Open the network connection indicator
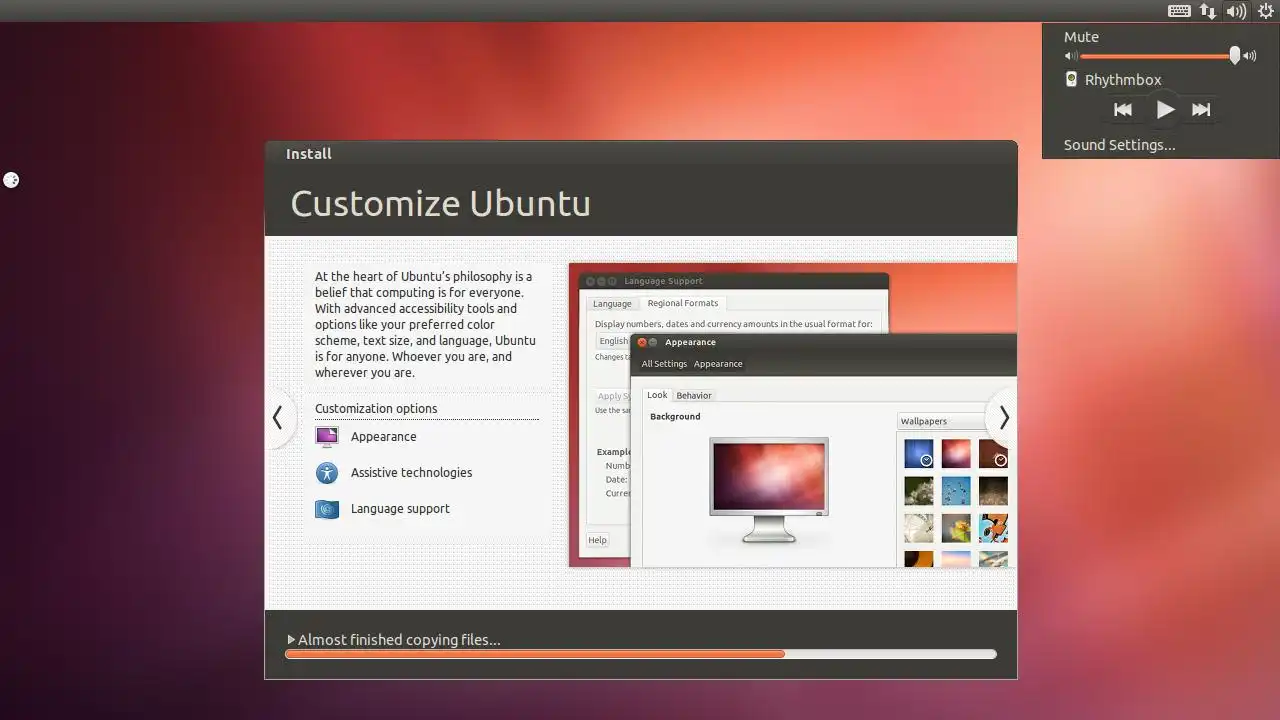The height and width of the screenshot is (720, 1280). 1208,11
